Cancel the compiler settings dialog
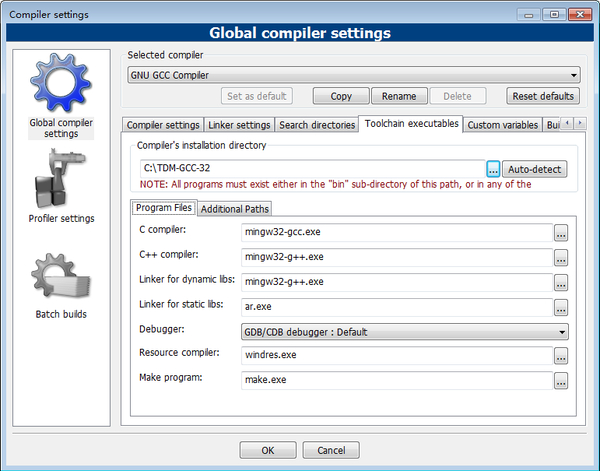Screen dimensions: 600x471 pyautogui.click(x=331, y=450)
